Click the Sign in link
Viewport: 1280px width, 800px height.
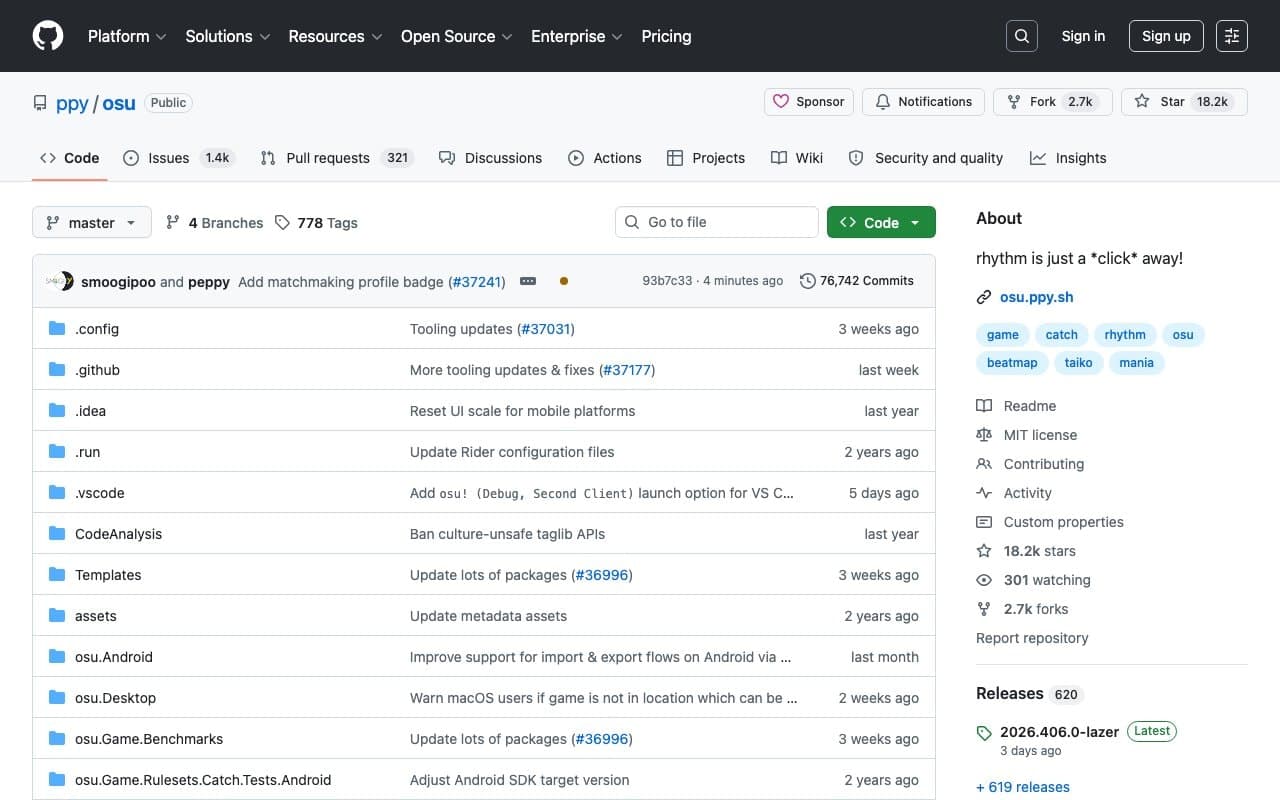pyautogui.click(x=1083, y=36)
